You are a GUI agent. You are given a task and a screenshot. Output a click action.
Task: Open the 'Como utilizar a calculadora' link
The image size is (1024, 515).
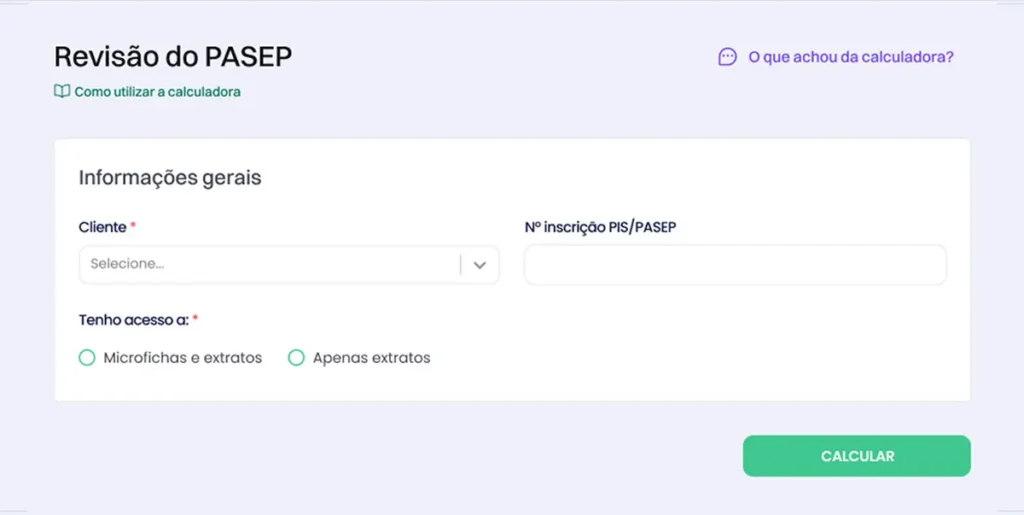[x=157, y=92]
